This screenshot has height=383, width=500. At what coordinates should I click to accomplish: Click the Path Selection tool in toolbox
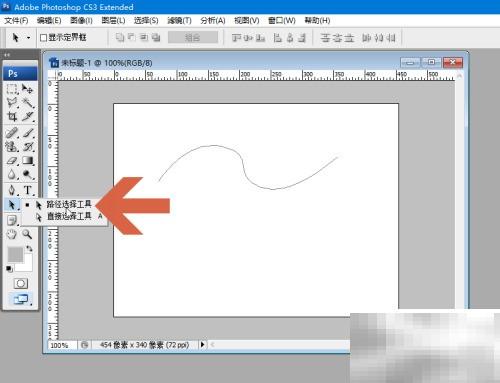tap(12, 204)
